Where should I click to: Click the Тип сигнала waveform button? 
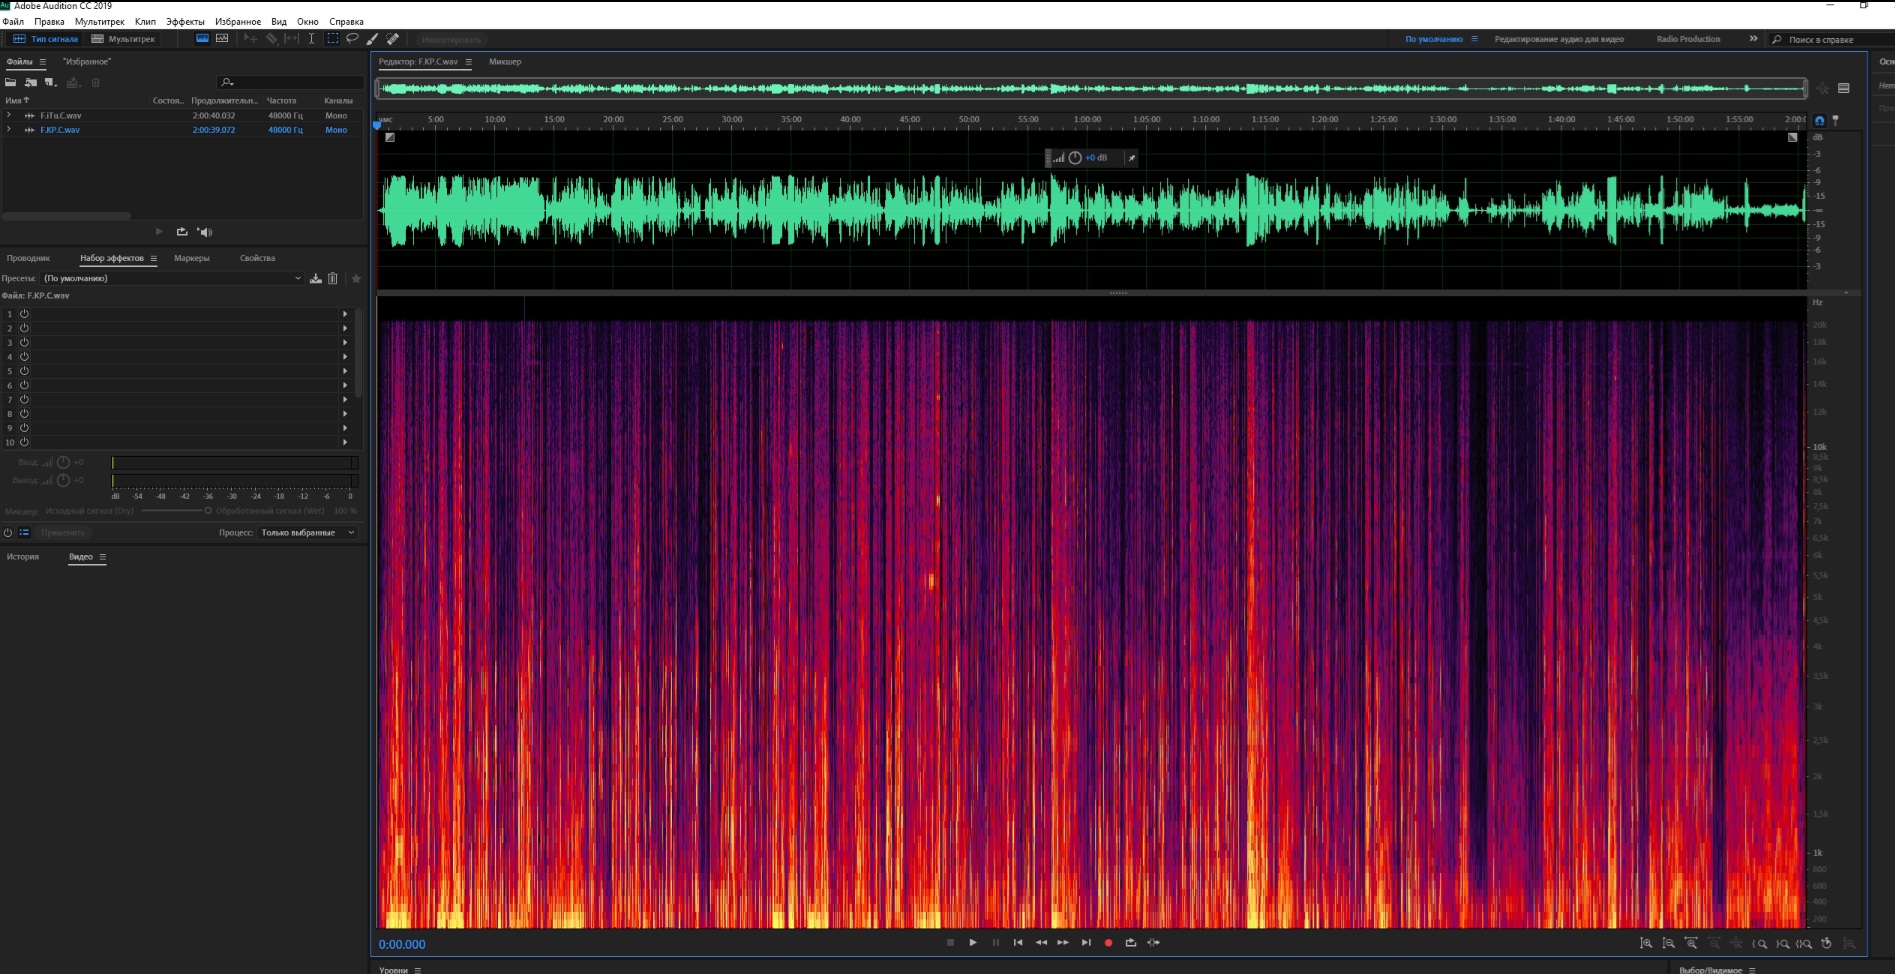46,39
